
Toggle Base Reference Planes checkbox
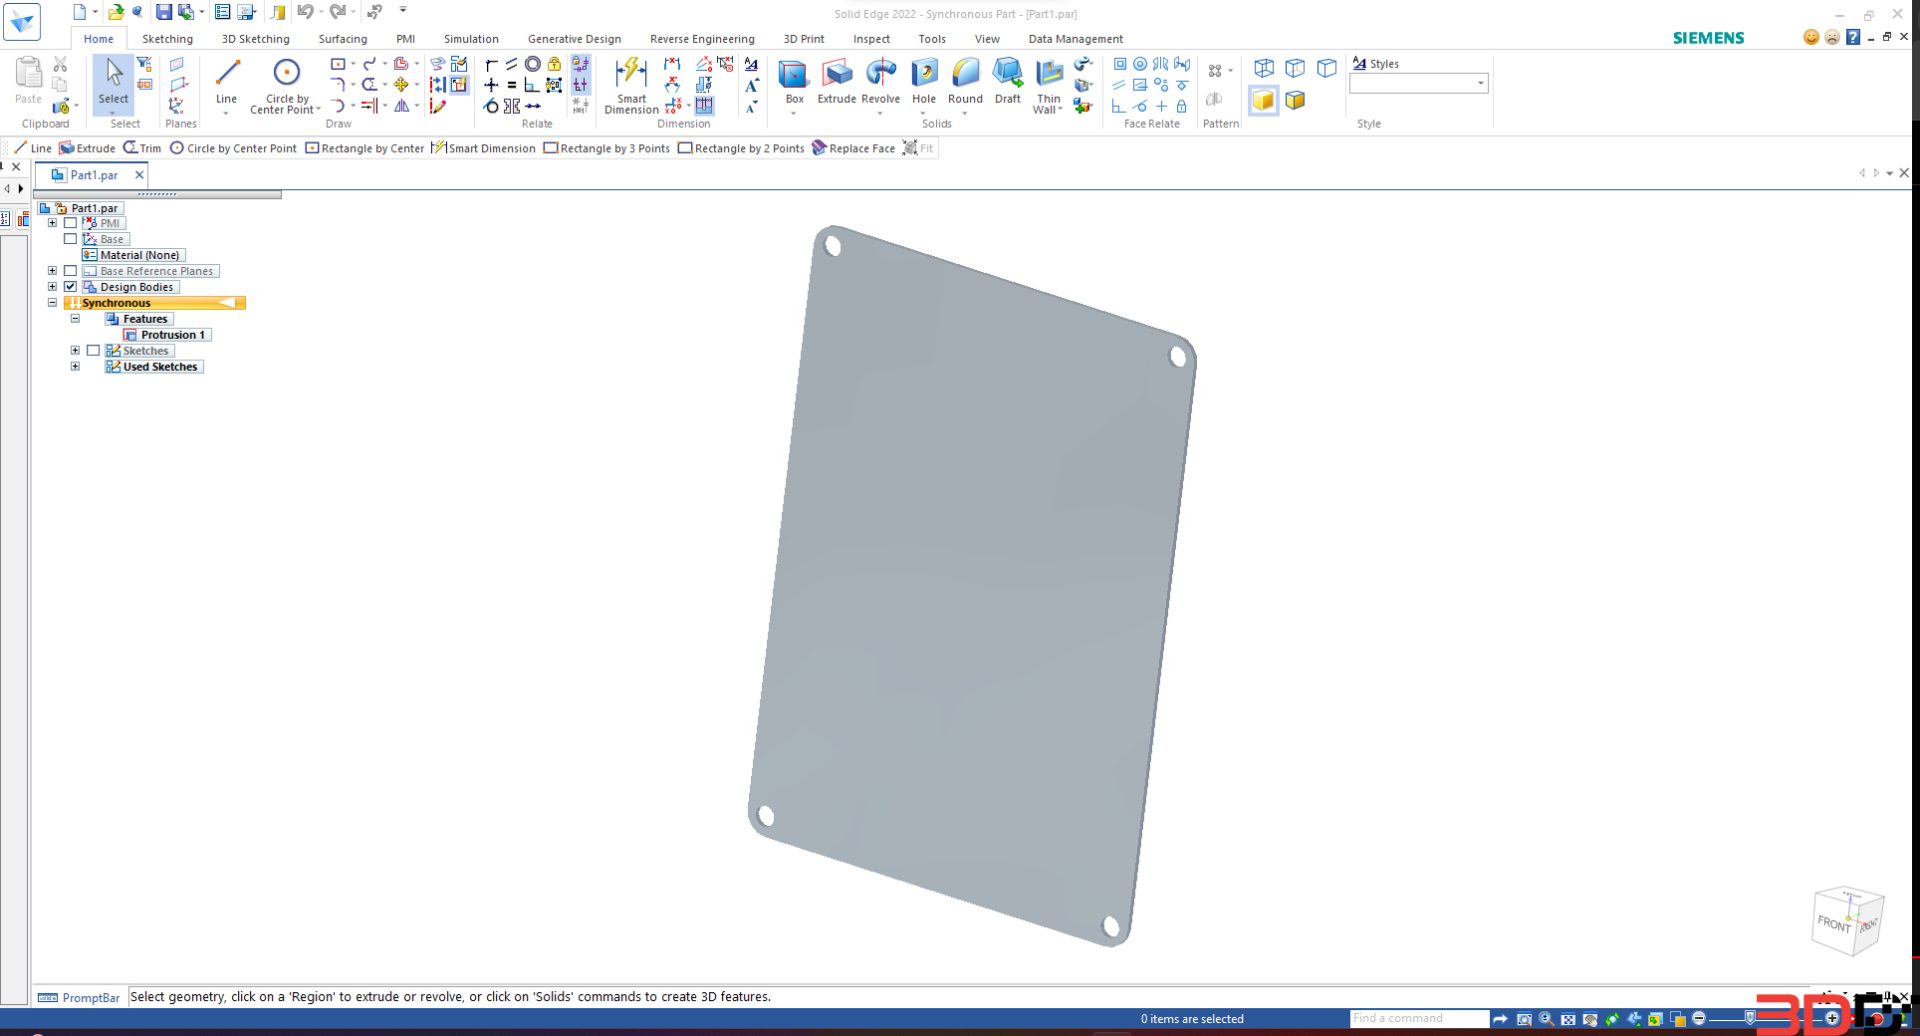(x=70, y=271)
